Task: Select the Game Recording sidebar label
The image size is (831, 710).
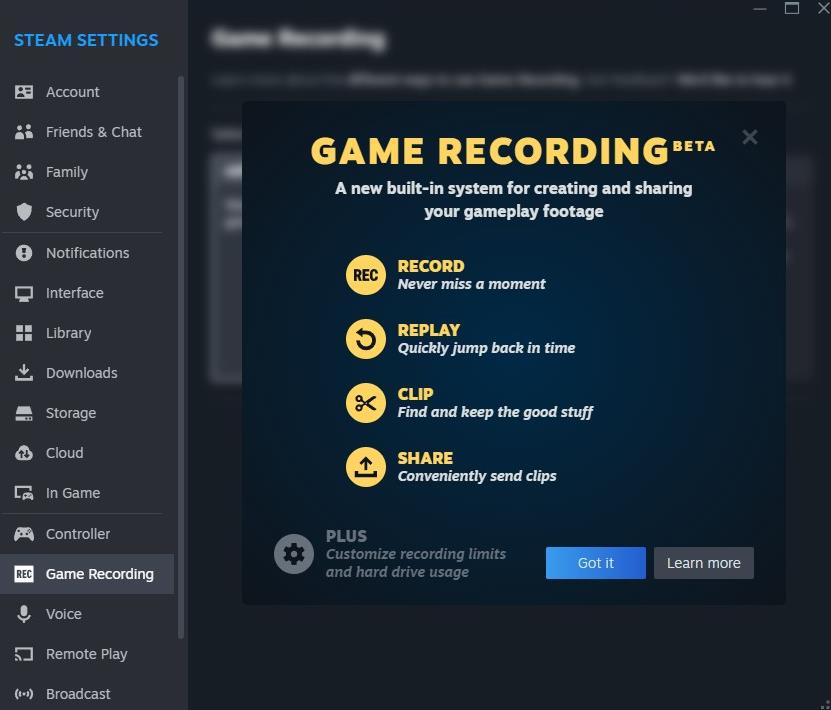Action: 100,574
